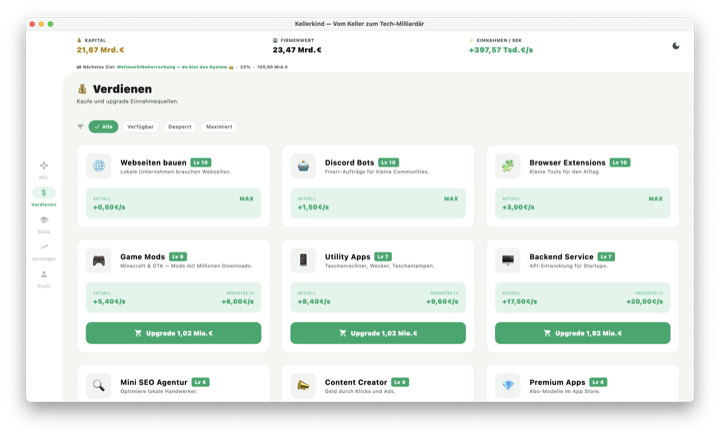This screenshot has height=436, width=720.
Task: Click the Premium Apps card title
Action: (x=557, y=382)
